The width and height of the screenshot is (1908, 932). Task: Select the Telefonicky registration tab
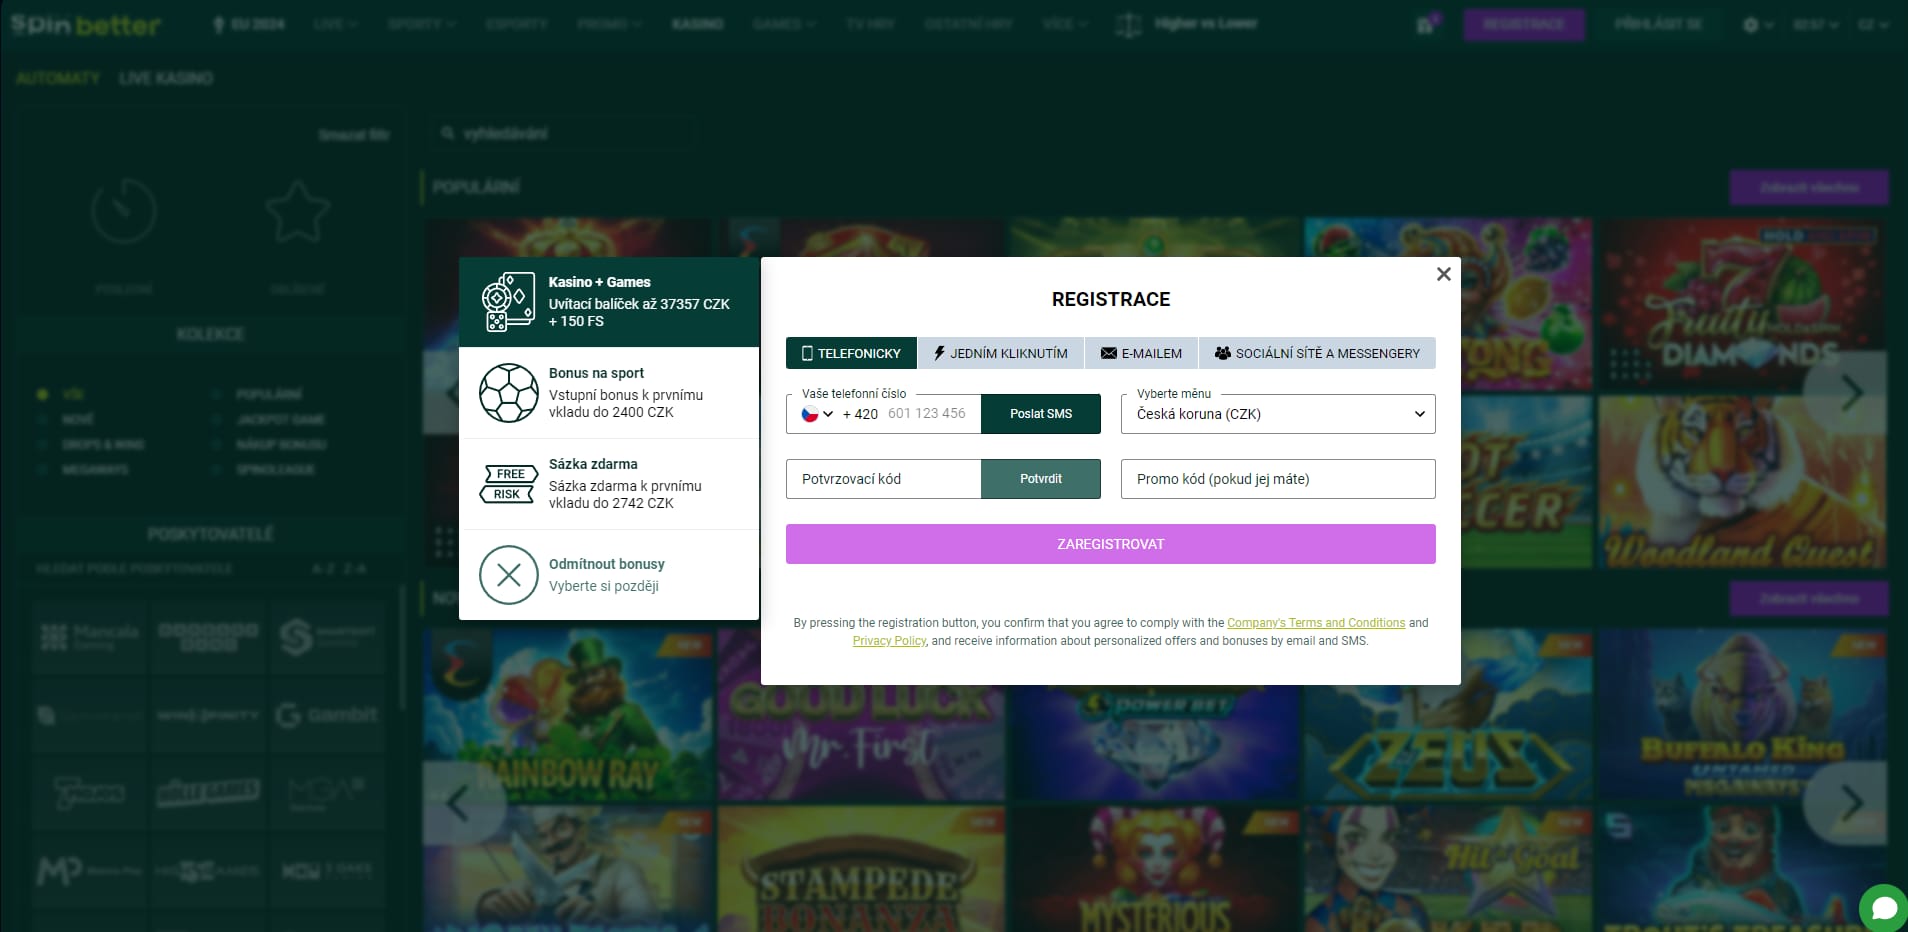pyautogui.click(x=851, y=353)
